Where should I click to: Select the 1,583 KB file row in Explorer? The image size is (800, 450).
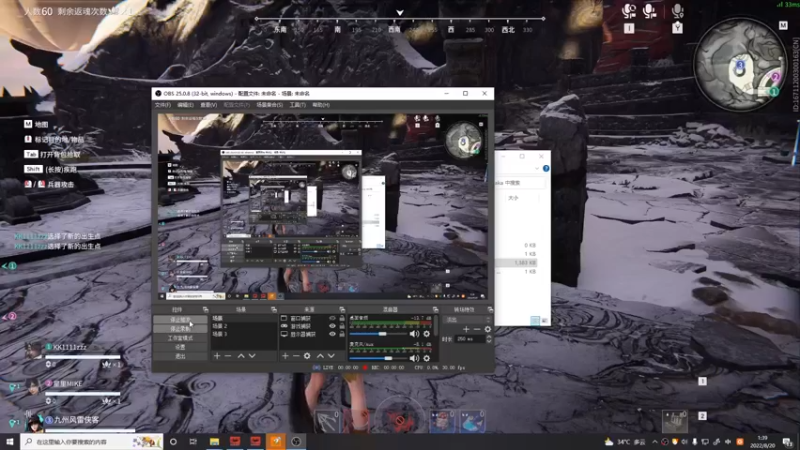516,263
